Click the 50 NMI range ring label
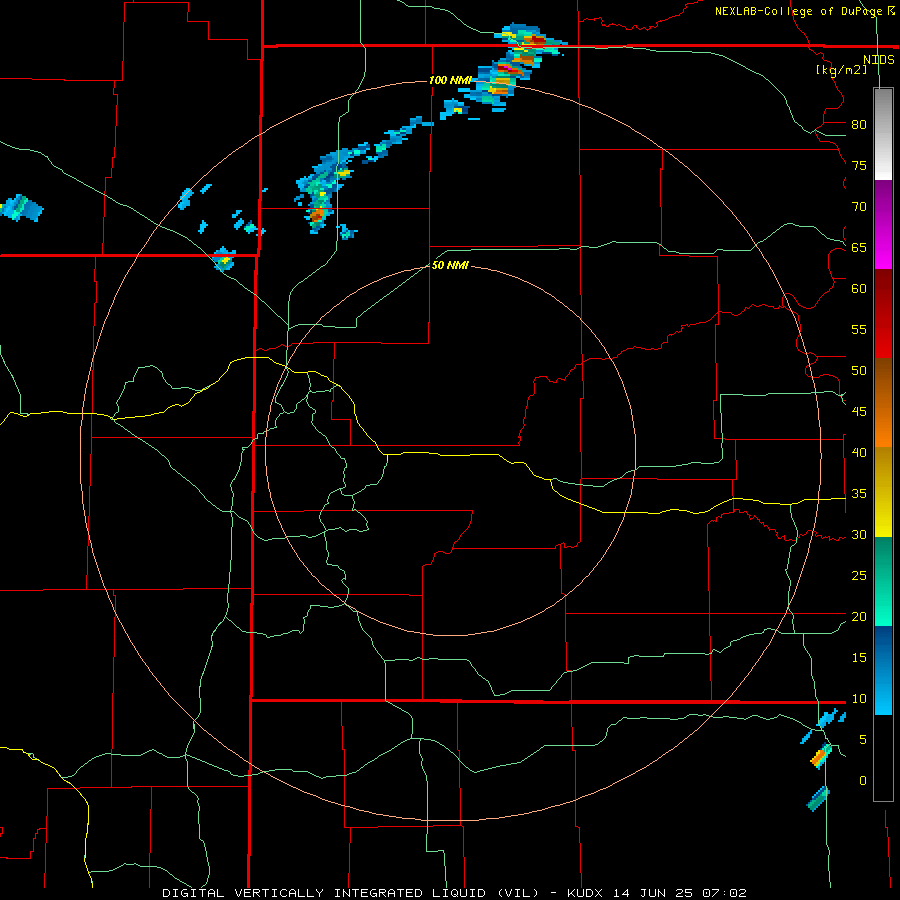The width and height of the screenshot is (900, 900). (x=450, y=265)
